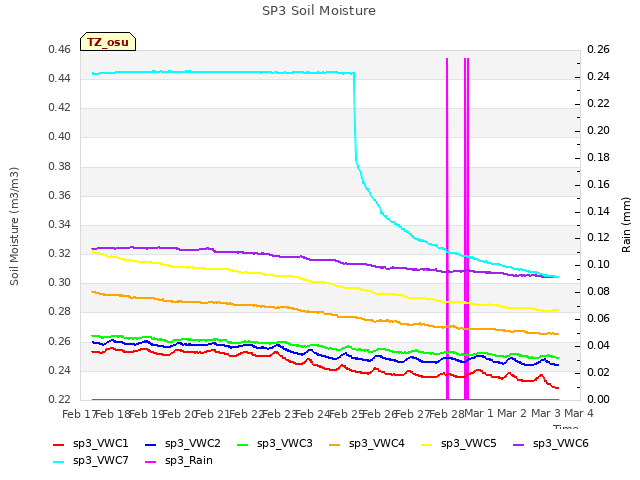Click the sp3_VWC6 purple legend swatch
This screenshot has width=640, height=480.
[518, 444]
